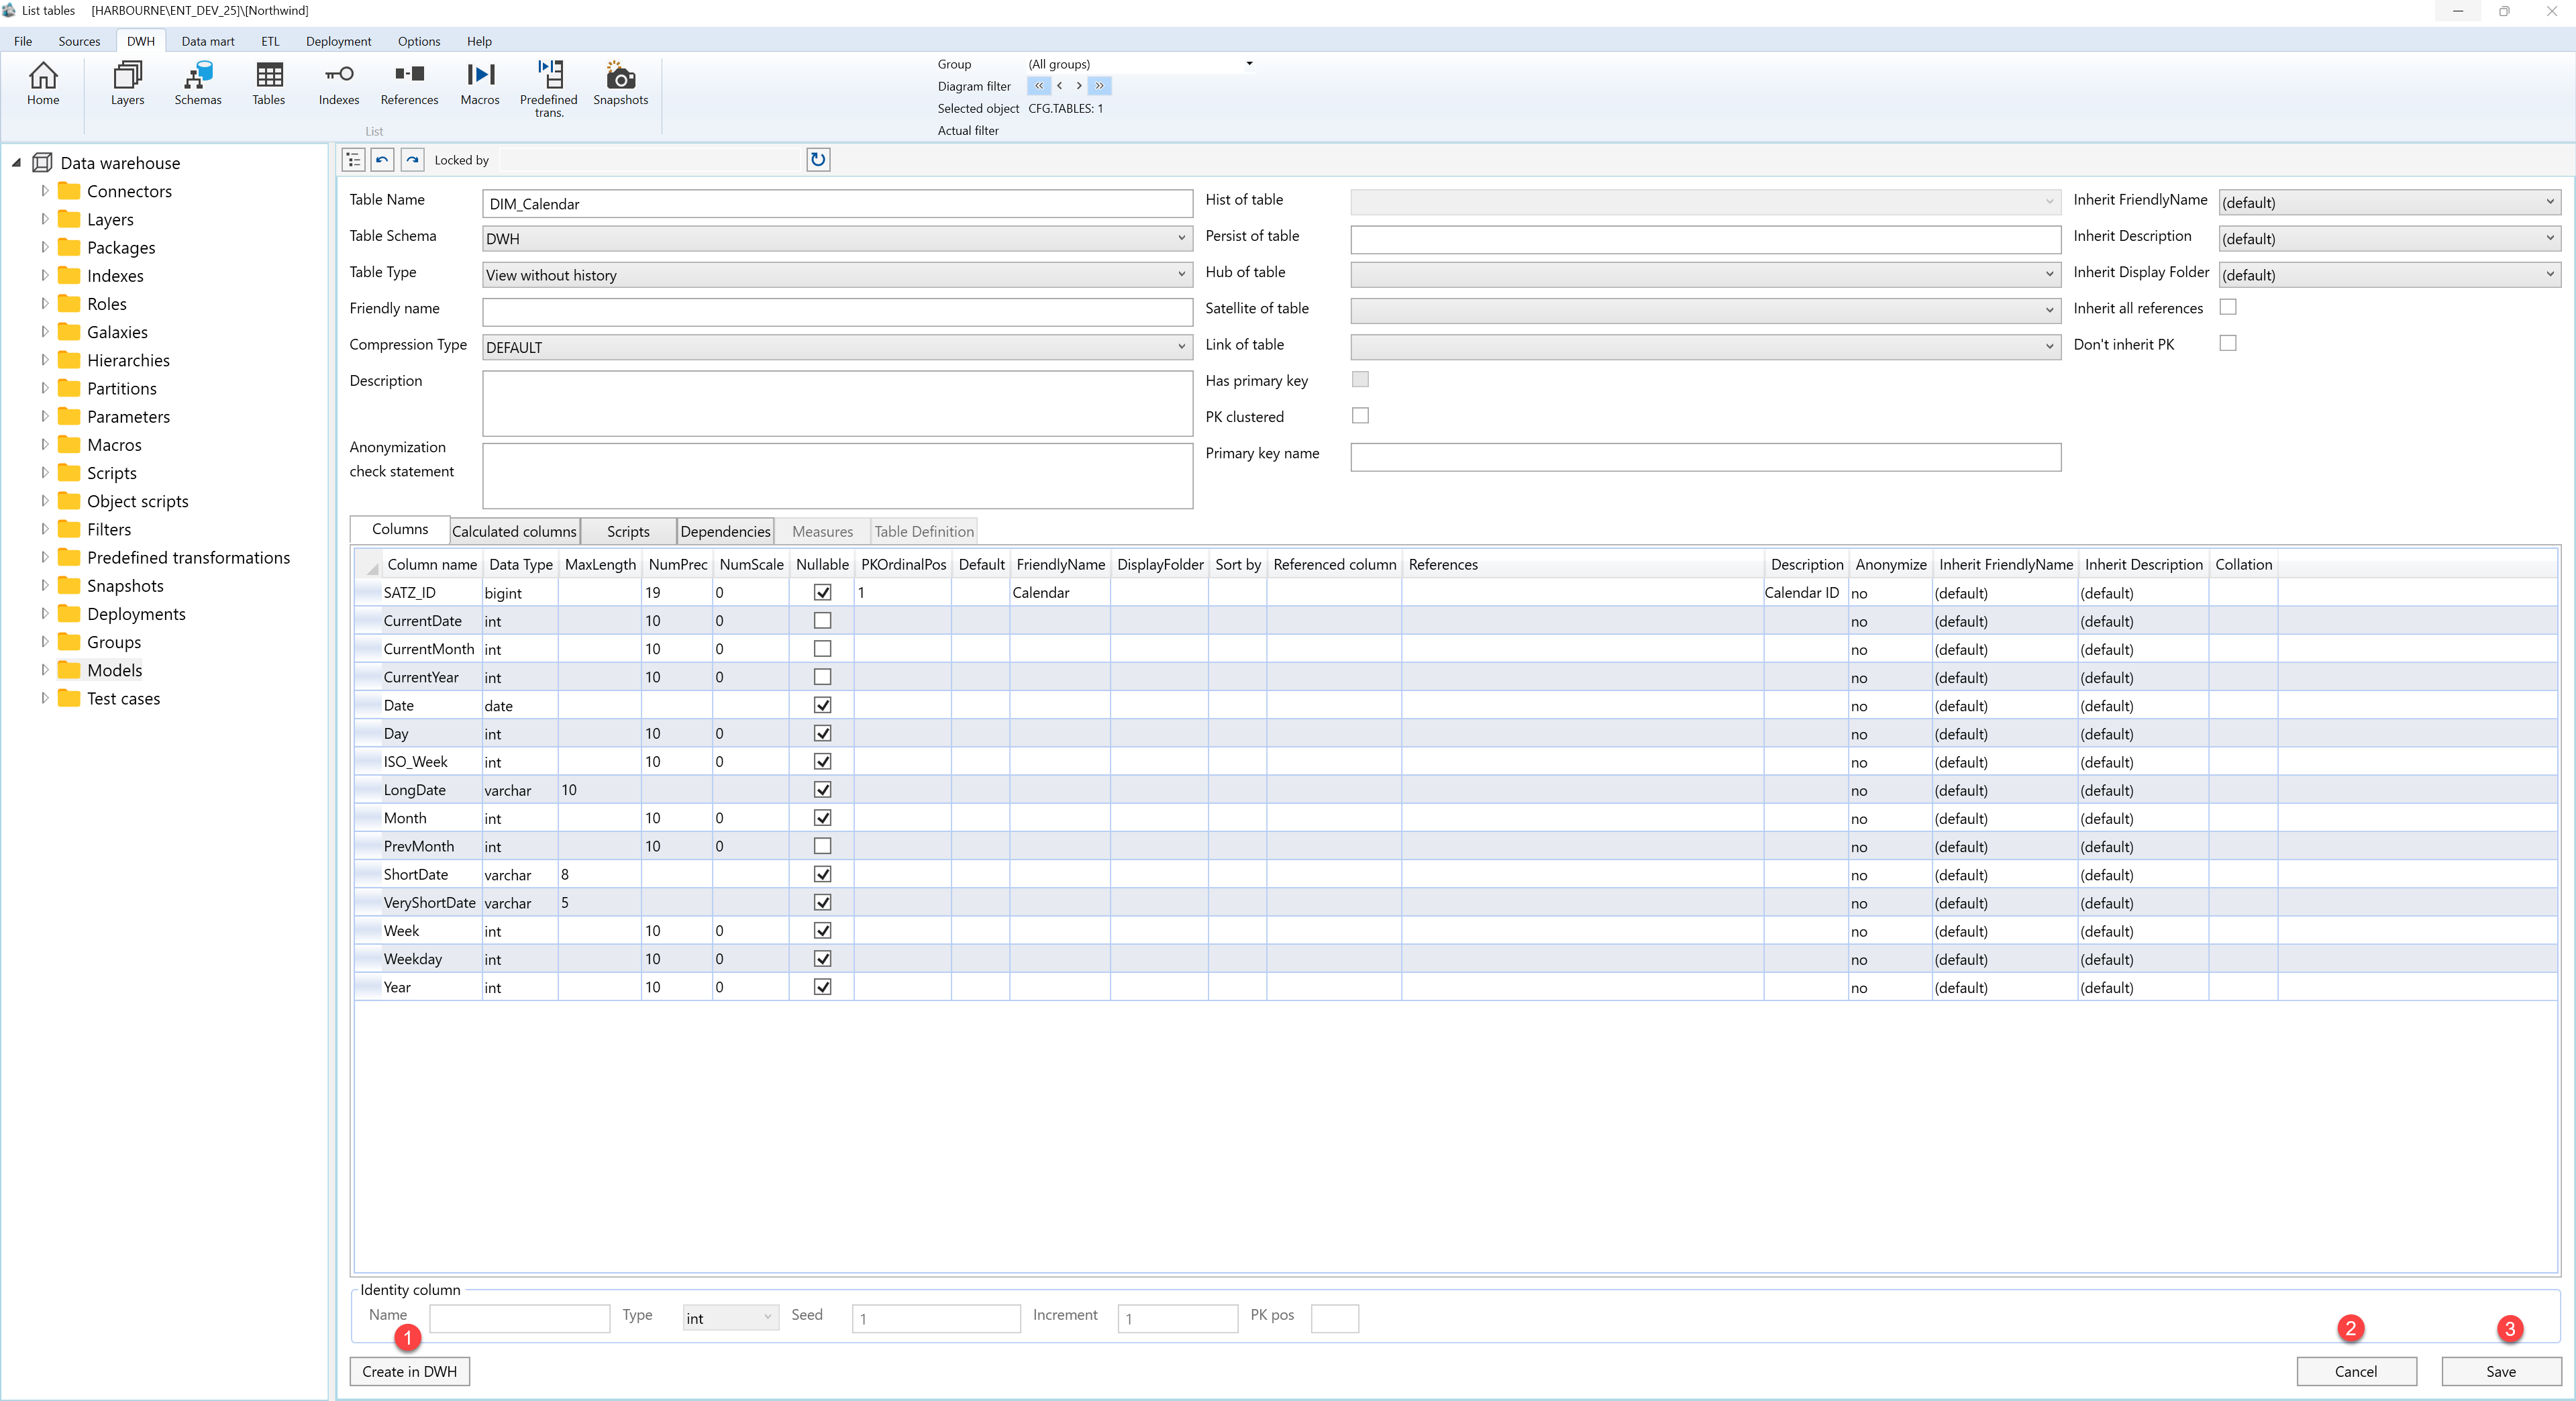Open Predefined trans. list icon

(549, 88)
